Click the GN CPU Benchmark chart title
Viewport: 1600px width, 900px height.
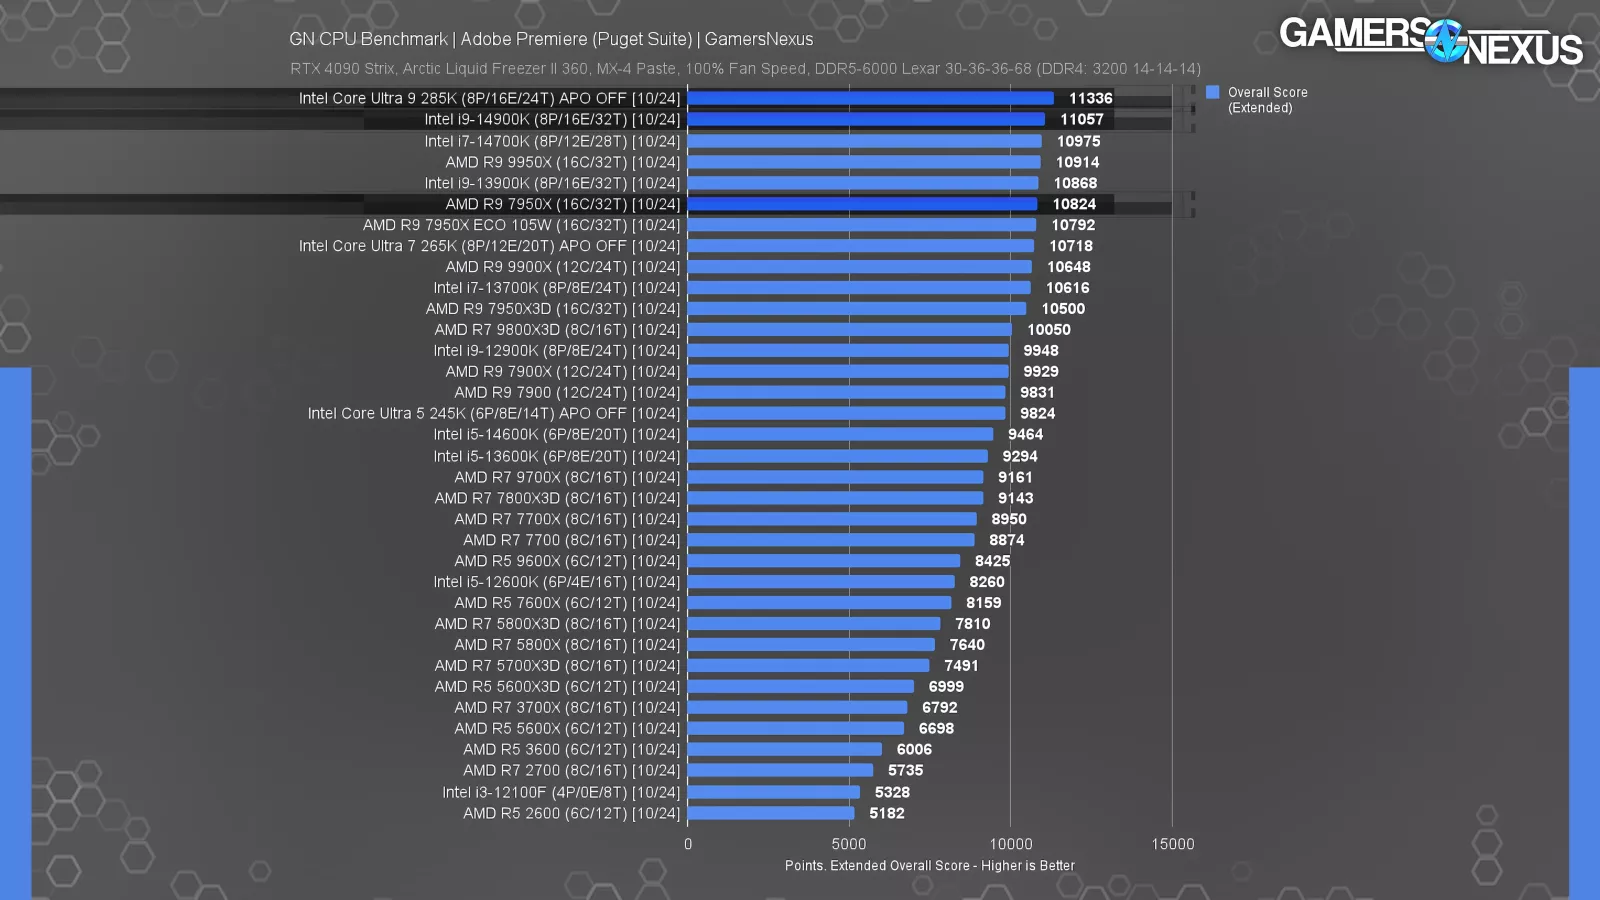point(550,39)
